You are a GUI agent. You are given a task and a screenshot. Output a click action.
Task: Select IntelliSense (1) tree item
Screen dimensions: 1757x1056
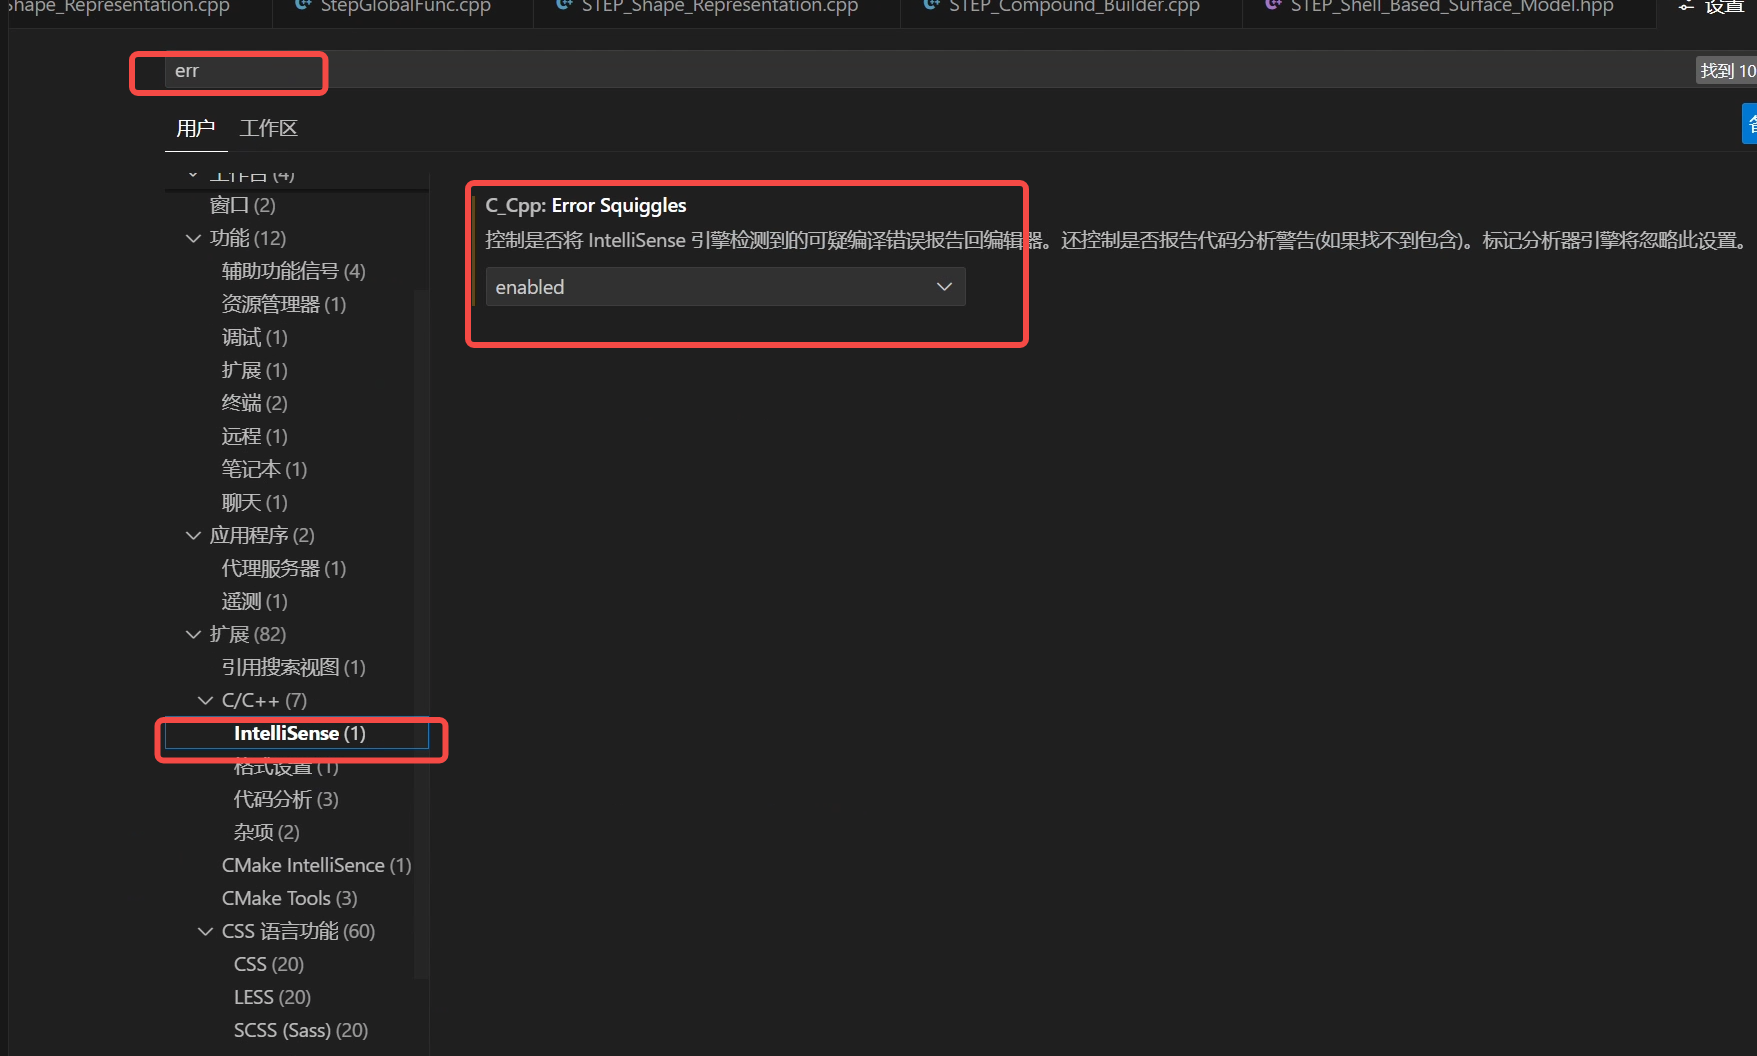pyautogui.click(x=297, y=734)
